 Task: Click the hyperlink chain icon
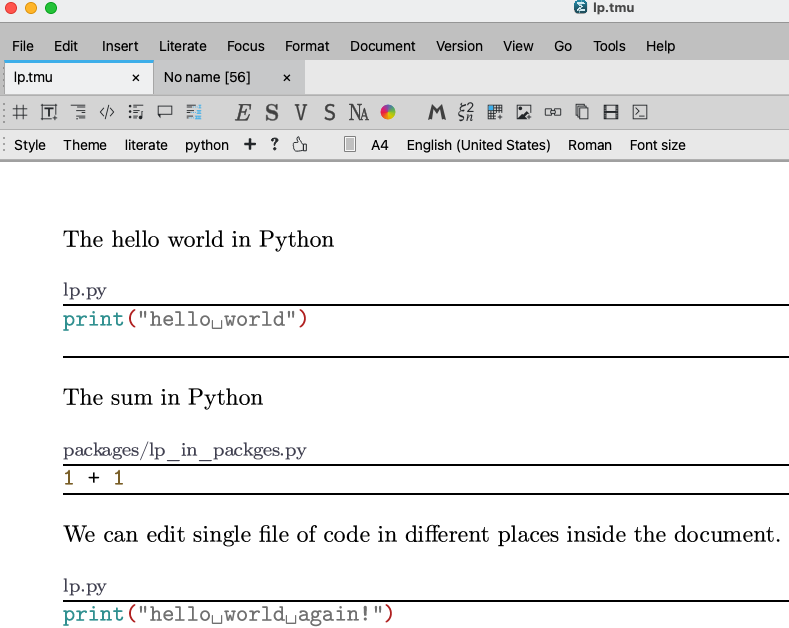[553, 112]
